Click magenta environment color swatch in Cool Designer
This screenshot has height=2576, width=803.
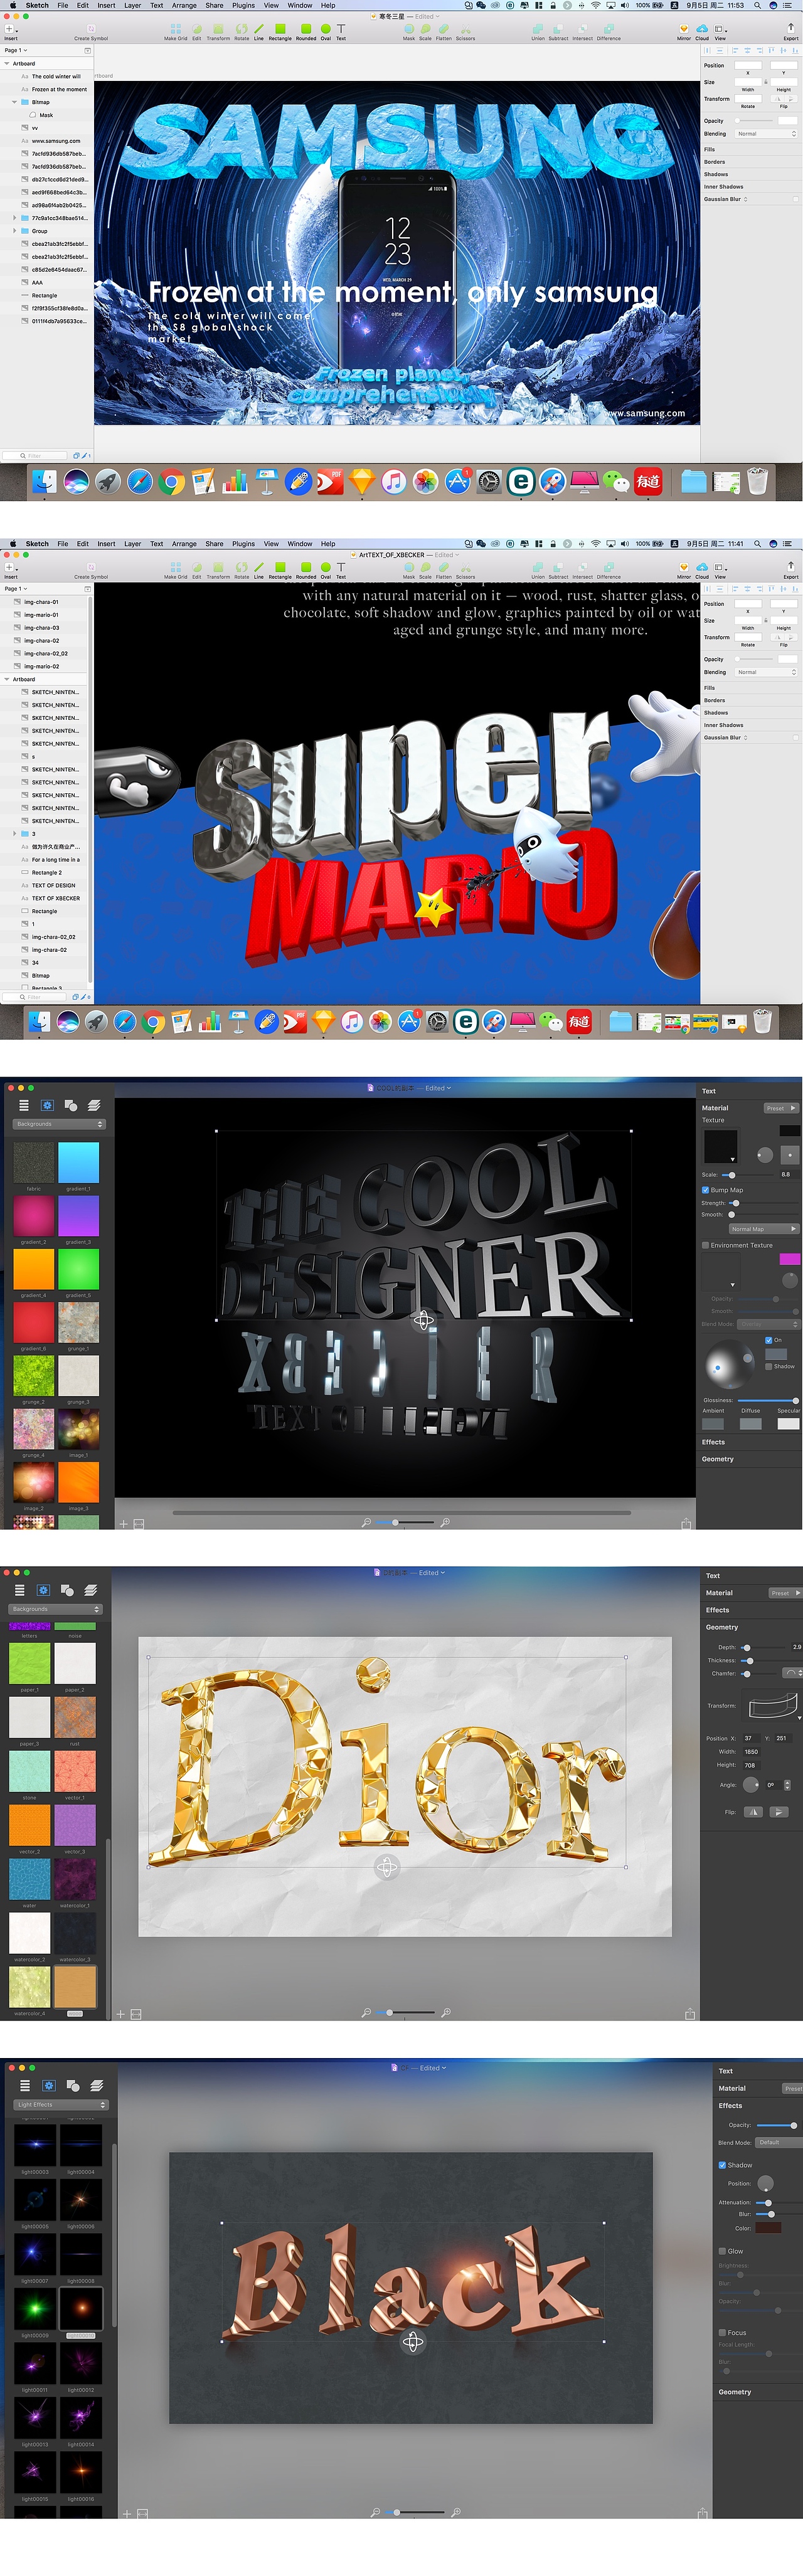(x=789, y=1259)
